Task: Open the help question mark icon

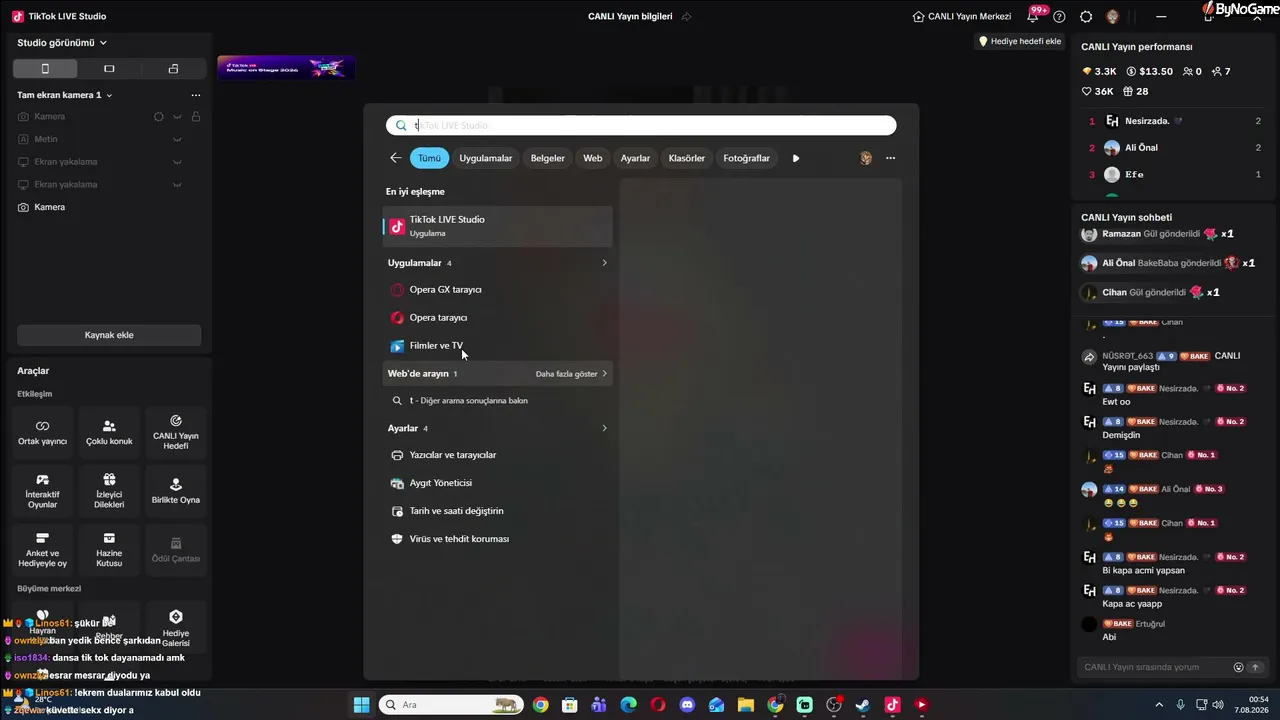Action: click(x=1059, y=17)
